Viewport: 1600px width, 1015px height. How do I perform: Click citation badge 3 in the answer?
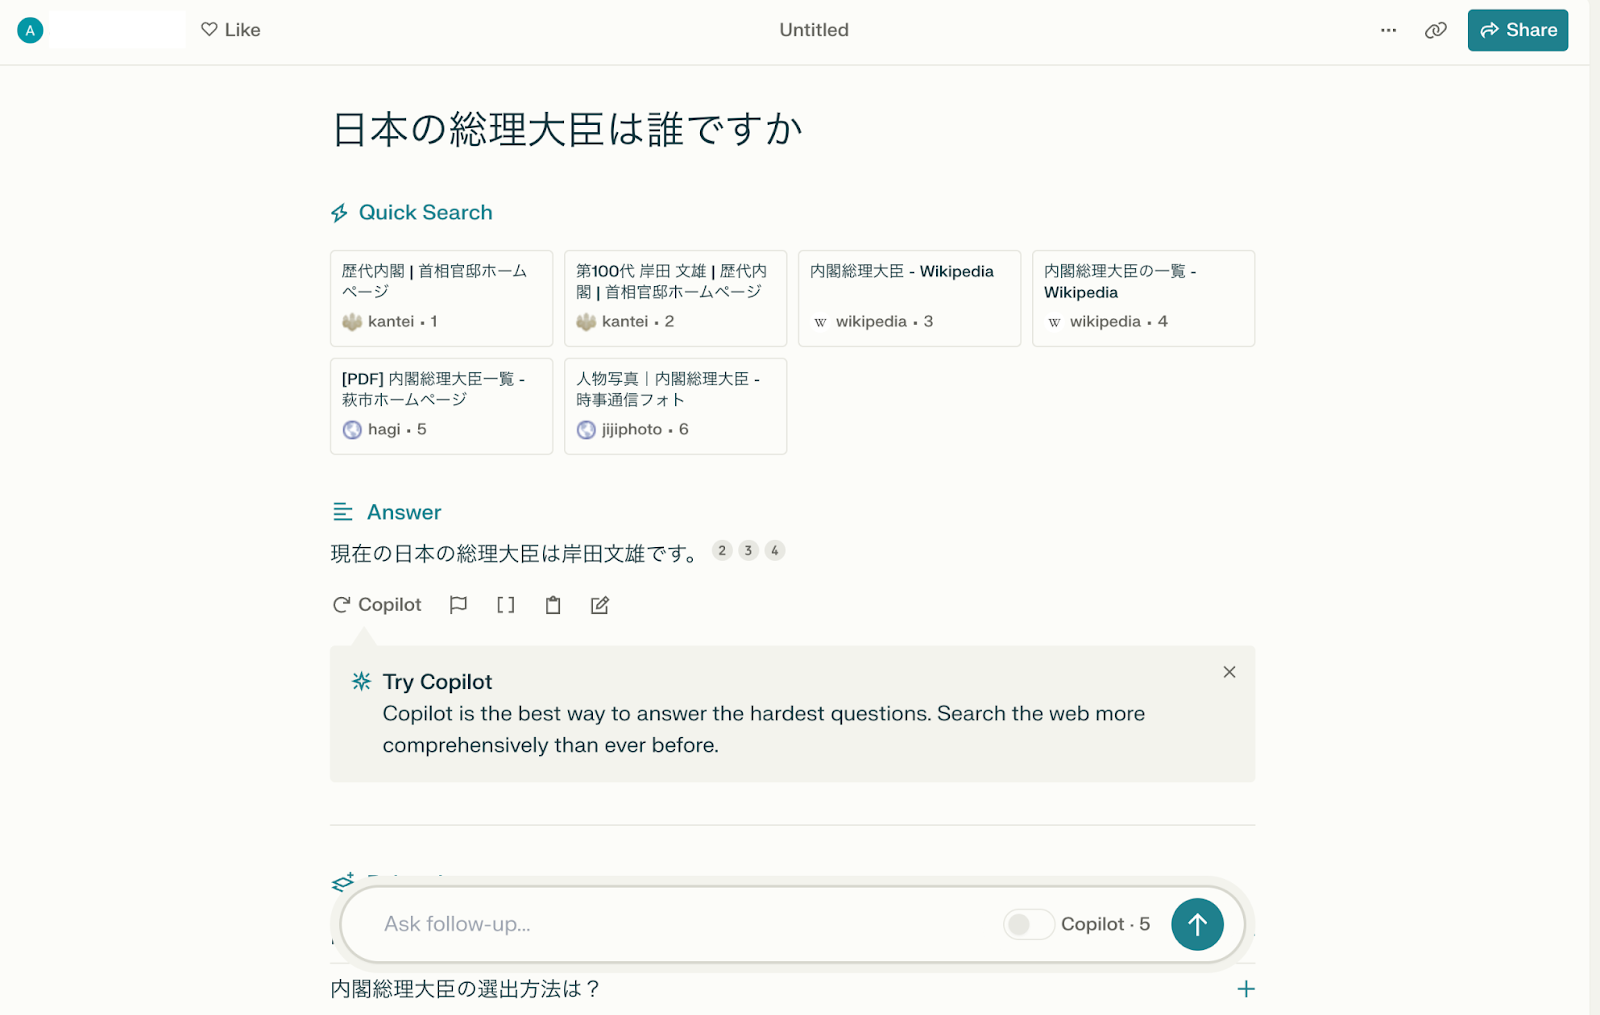point(748,551)
